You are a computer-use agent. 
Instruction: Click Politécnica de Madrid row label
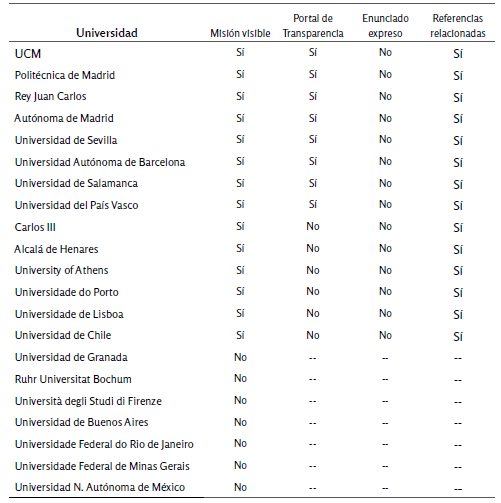click(x=65, y=75)
